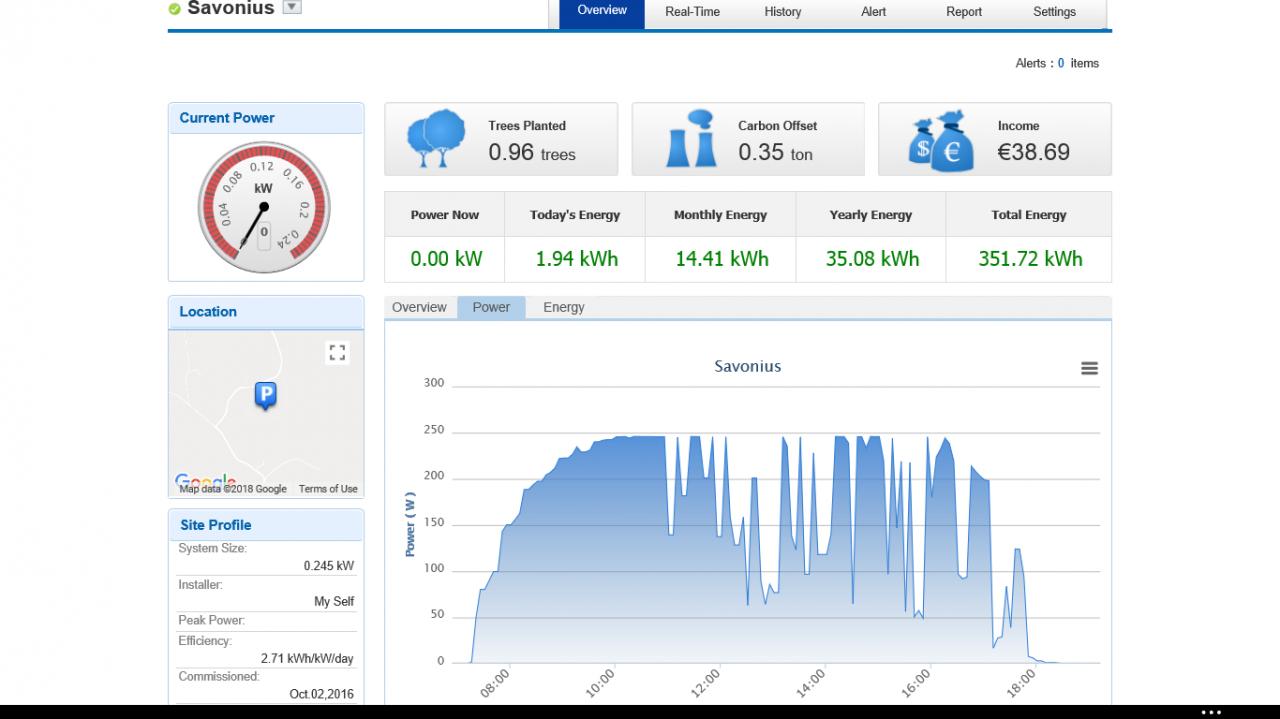Open the History tab

pyautogui.click(x=782, y=12)
